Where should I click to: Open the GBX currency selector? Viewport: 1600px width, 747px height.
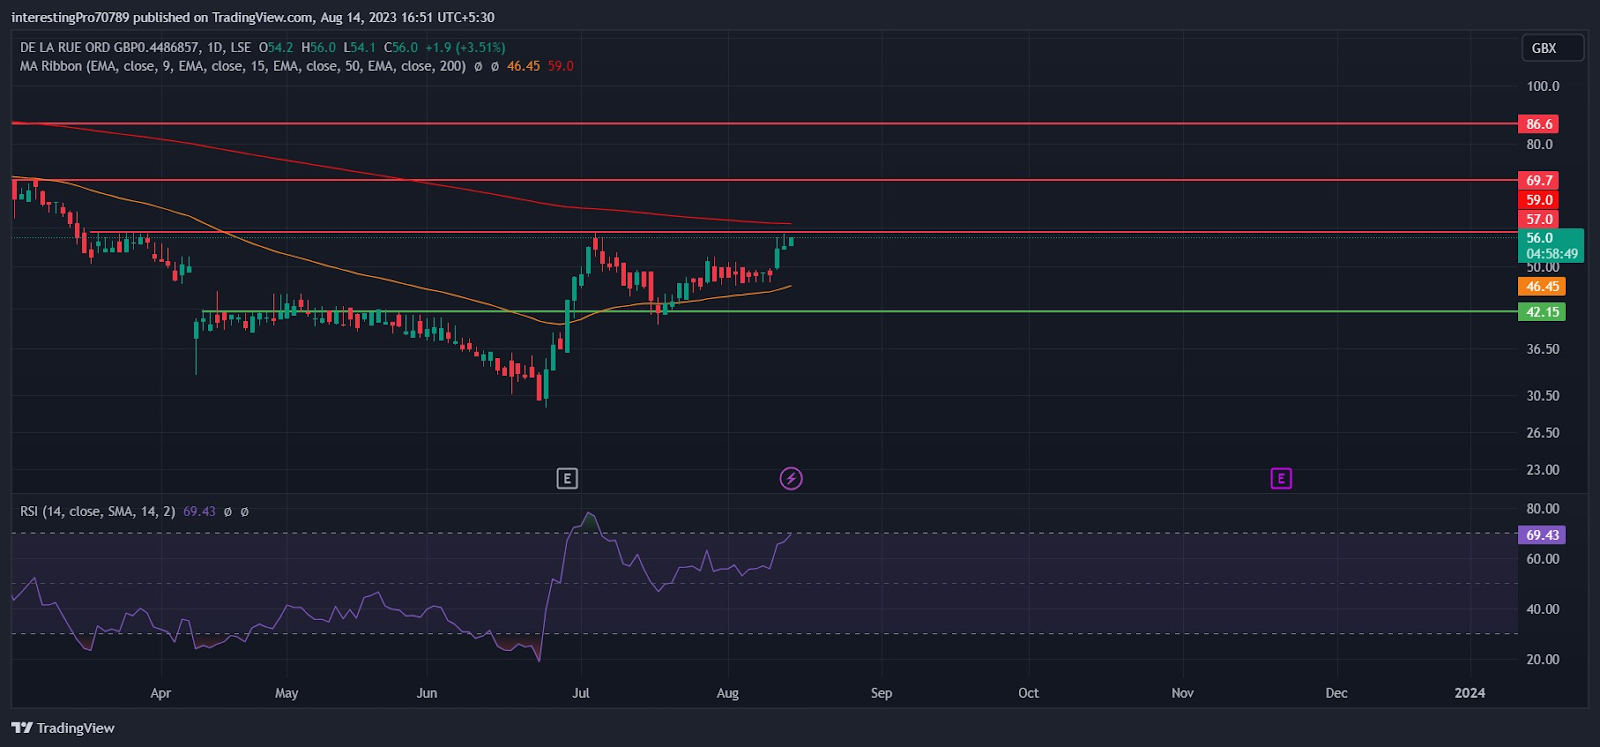point(1552,48)
